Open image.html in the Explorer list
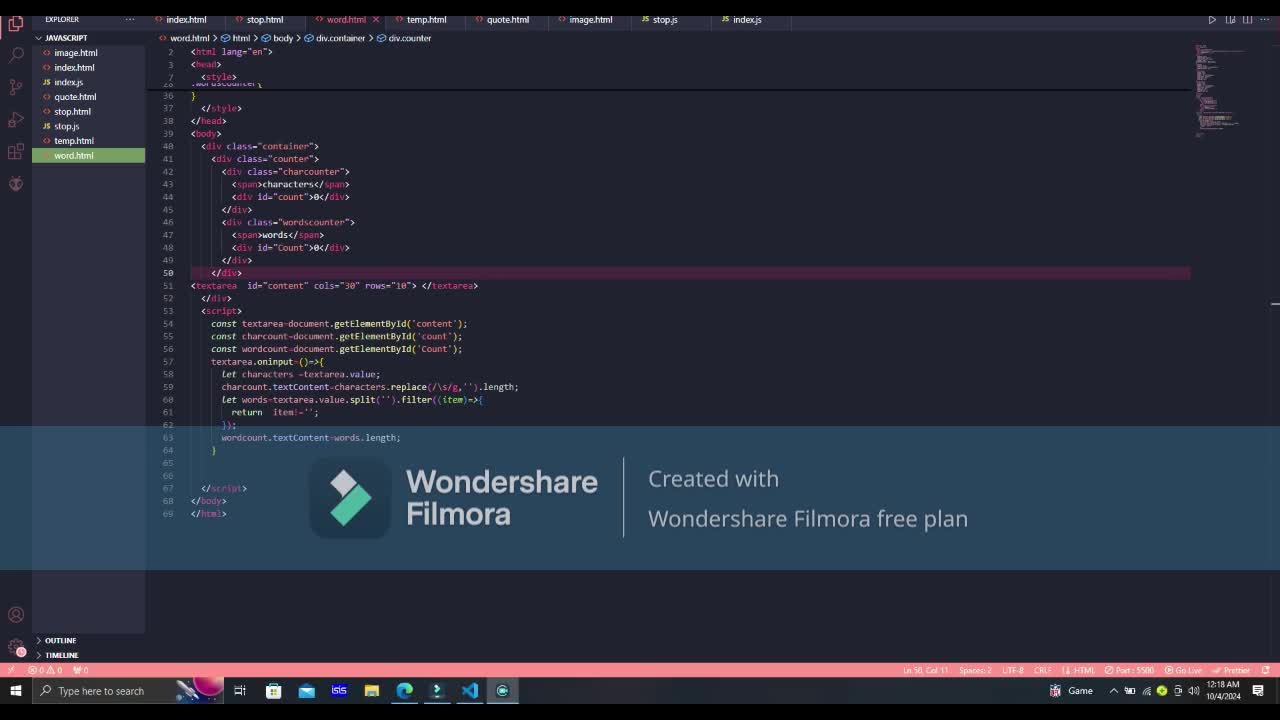Viewport: 1280px width, 720px height. tap(88, 53)
